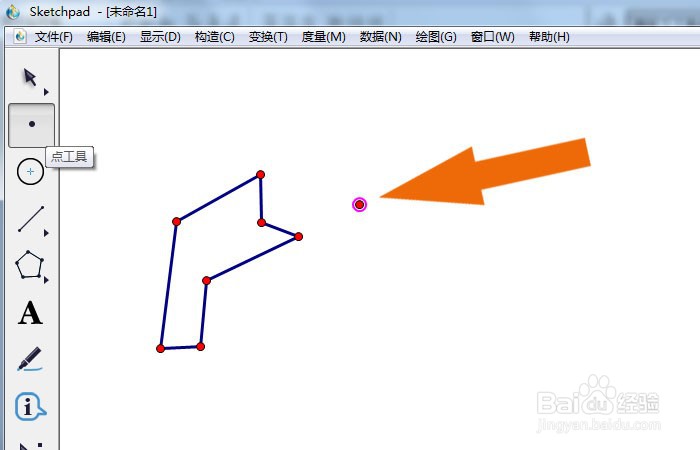Click the topmost polygon vertex
Image resolution: width=700 pixels, height=450 pixels.
tap(260, 175)
